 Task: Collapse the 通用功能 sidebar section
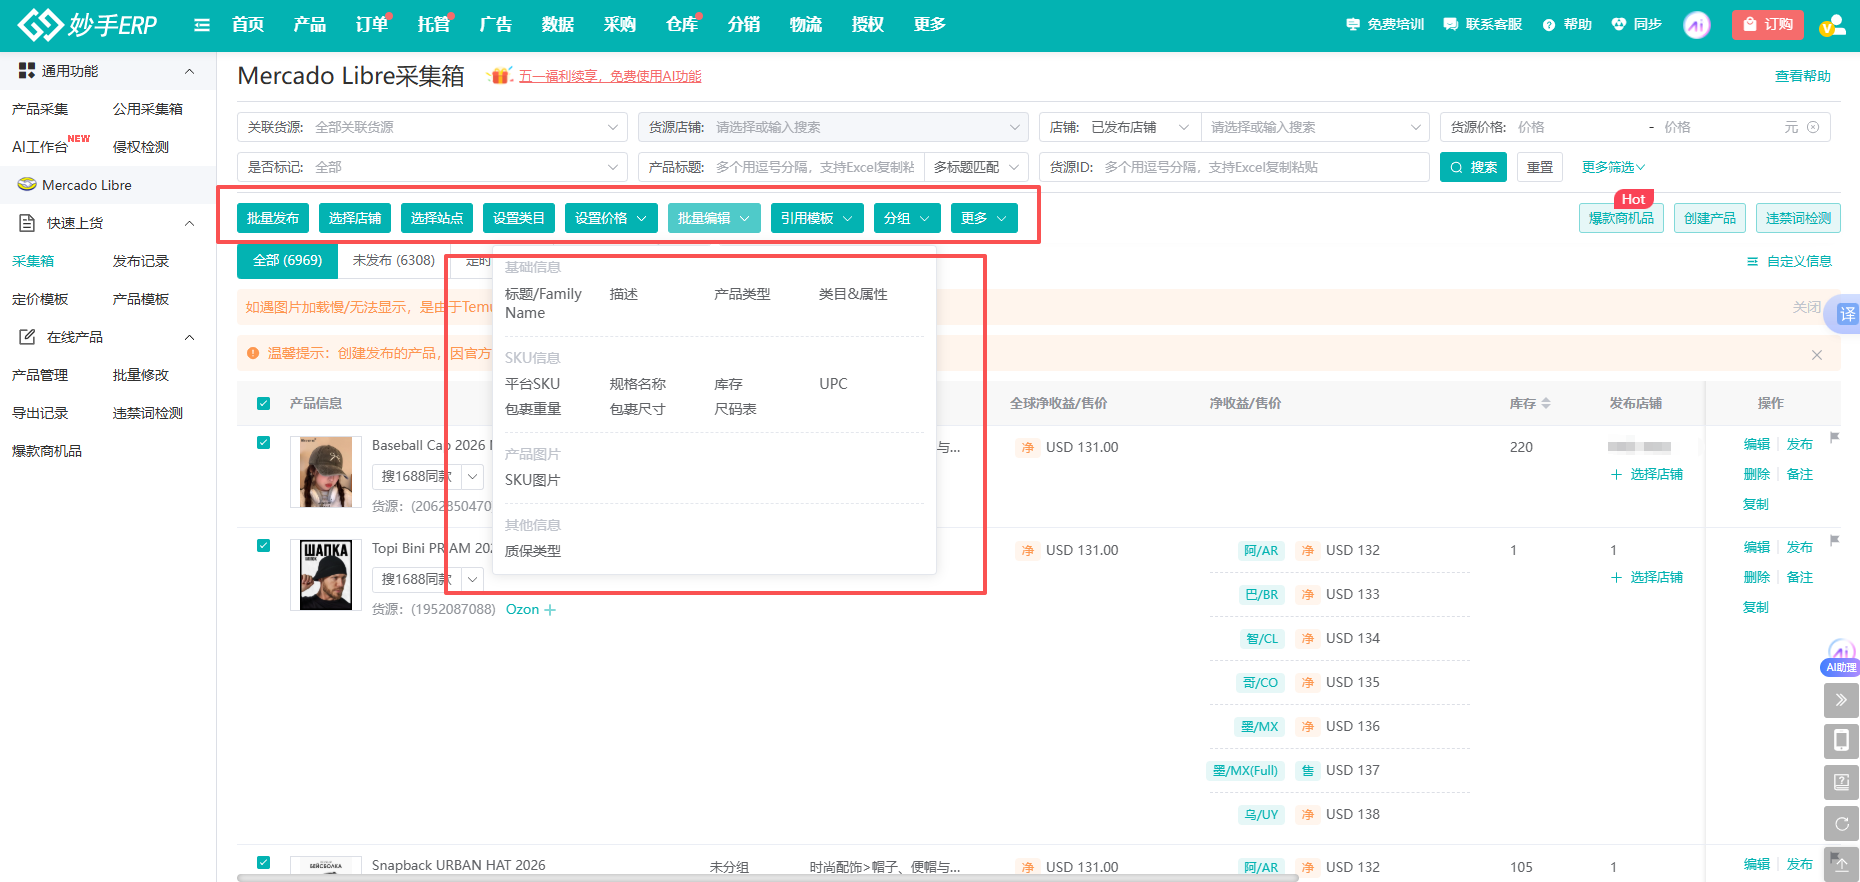click(x=189, y=71)
